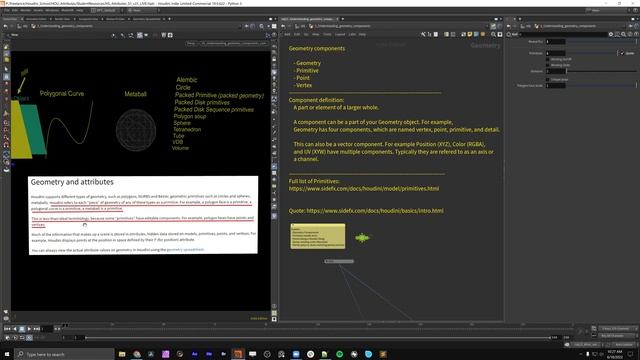Expand the scene view path dropdown arrow
Viewport: 640px width, 360px height.
240,26
